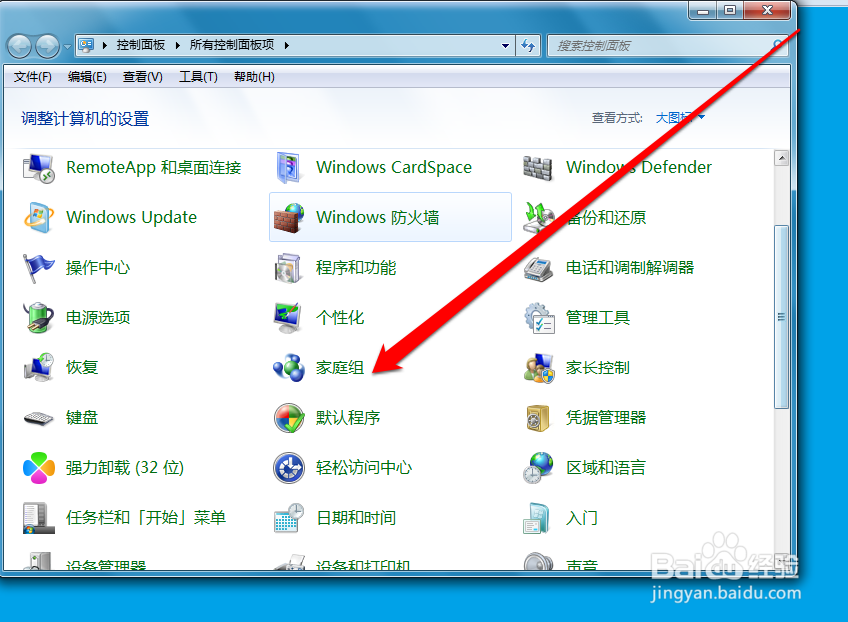This screenshot has height=622, width=848.
Task: Open 强力卸载 (32 位) icon
Action: tap(38, 468)
